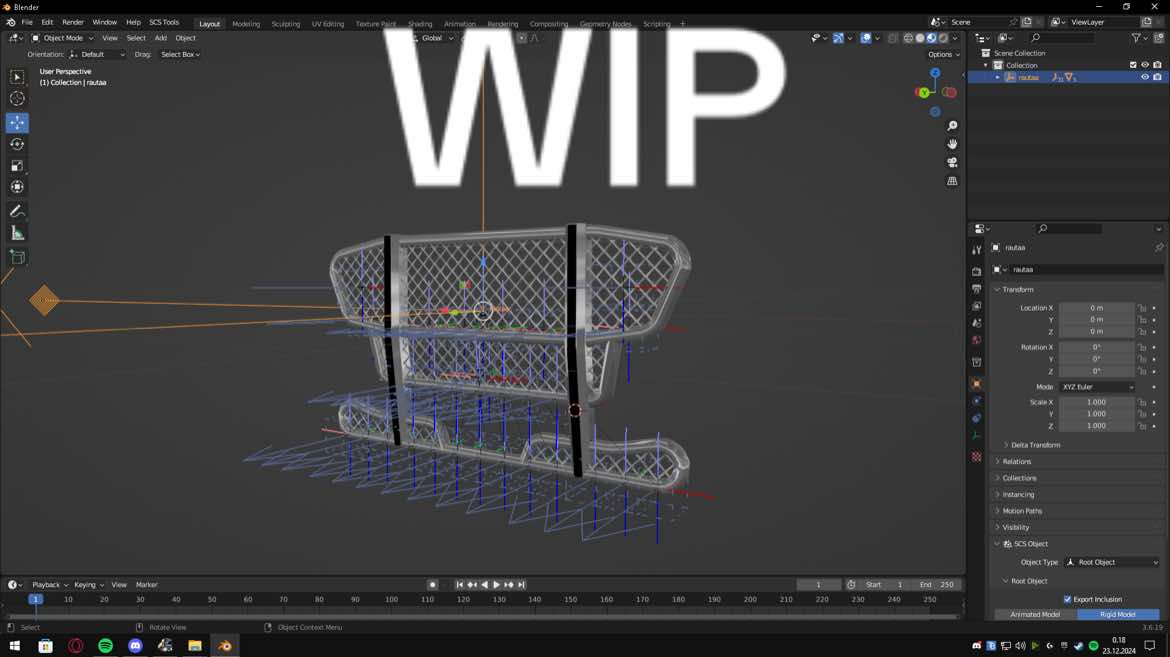1170x657 pixels.
Task: Hide the rautaa object in the outliner
Action: 1145,77
